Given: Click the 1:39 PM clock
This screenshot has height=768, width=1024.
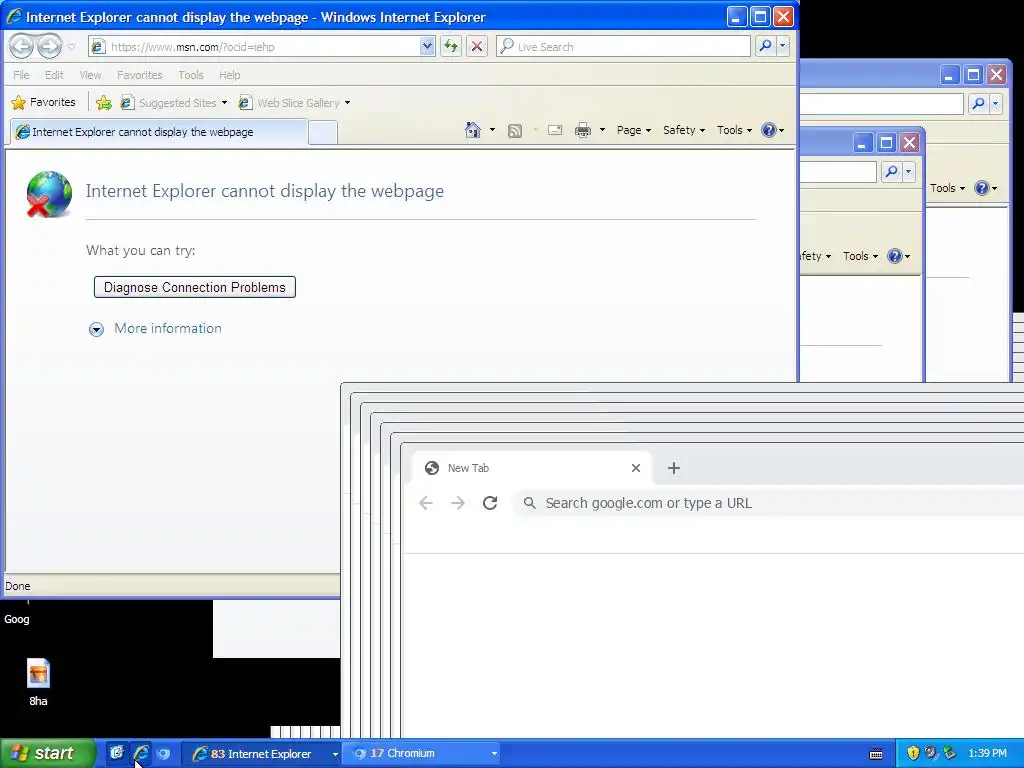Looking at the screenshot, I should coord(987,754).
